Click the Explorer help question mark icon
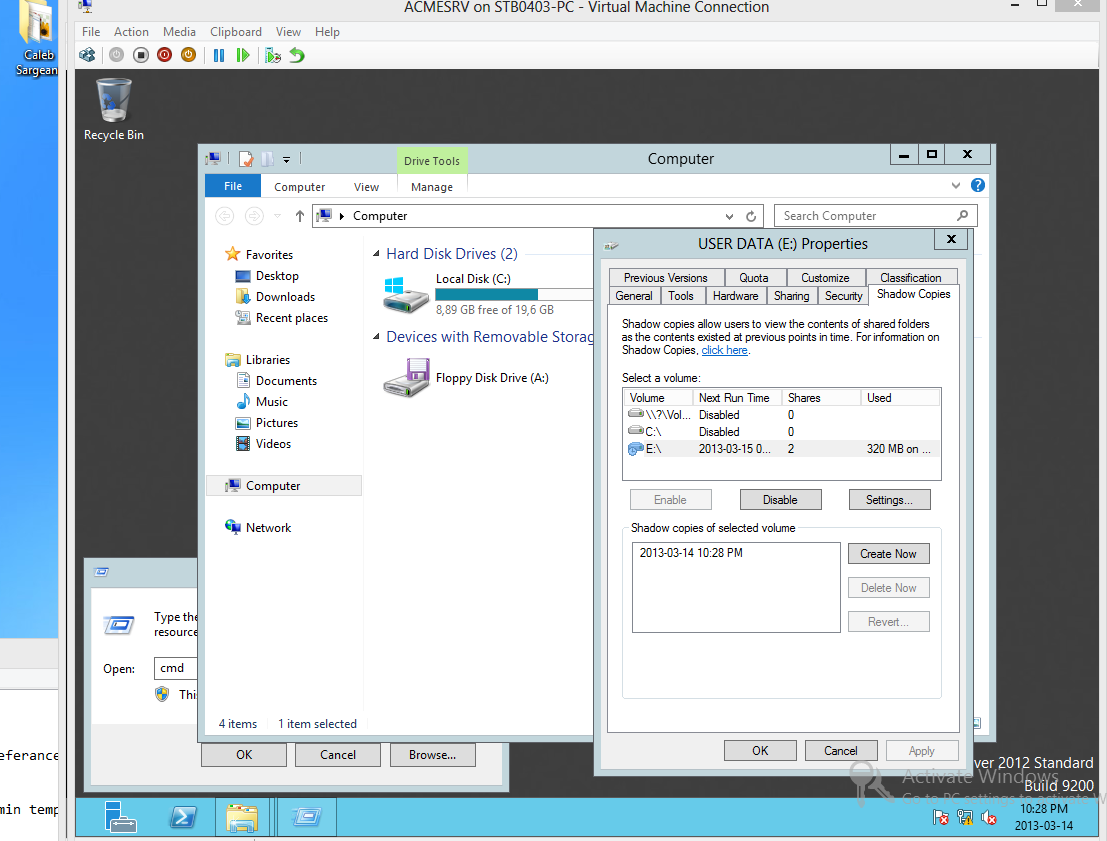This screenshot has height=841, width=1107. [977, 185]
